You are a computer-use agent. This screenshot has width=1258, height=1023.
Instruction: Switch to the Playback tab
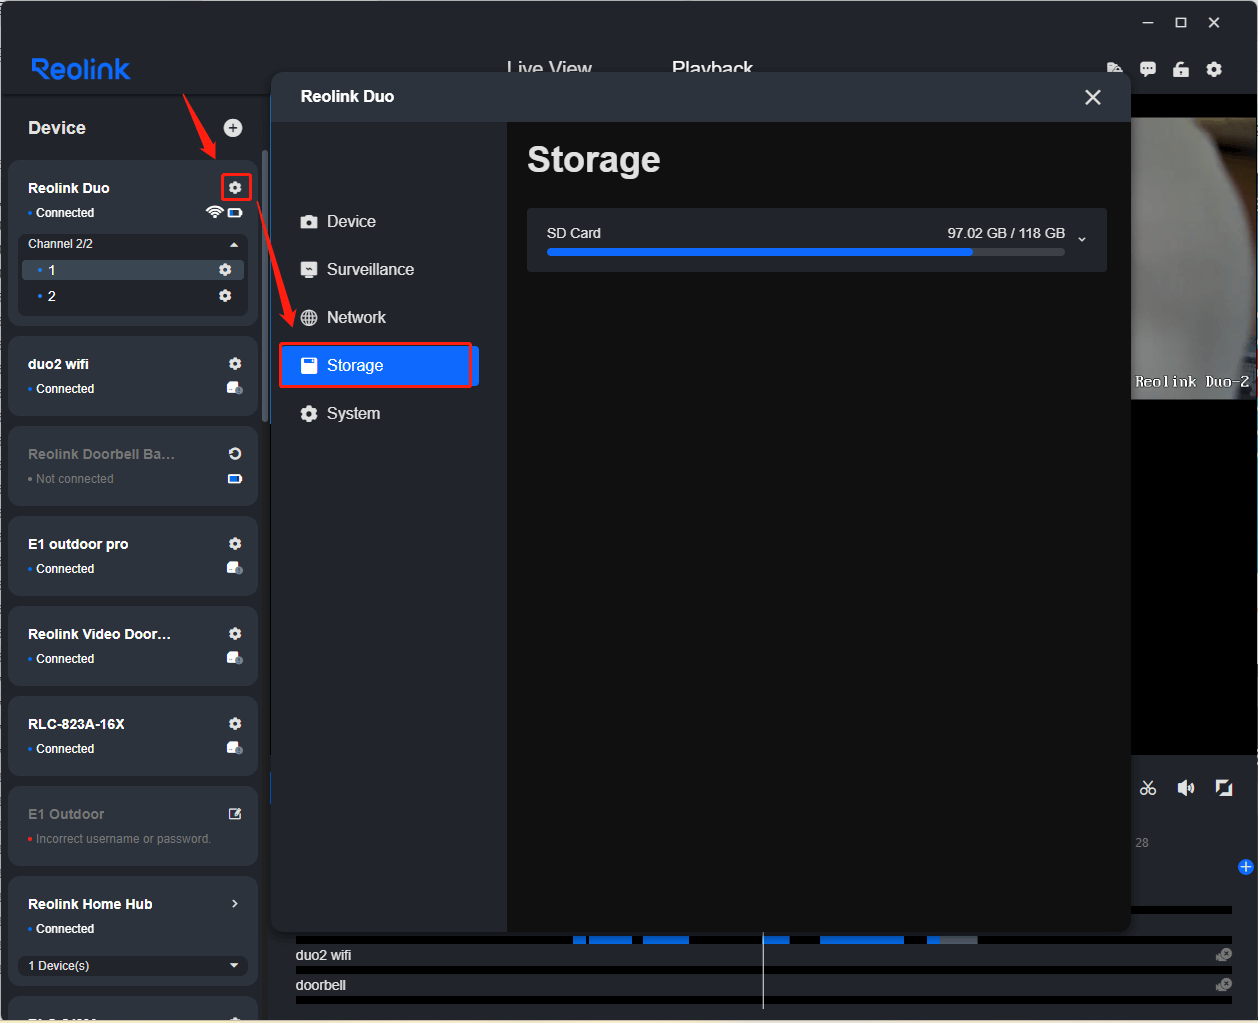coord(712,67)
